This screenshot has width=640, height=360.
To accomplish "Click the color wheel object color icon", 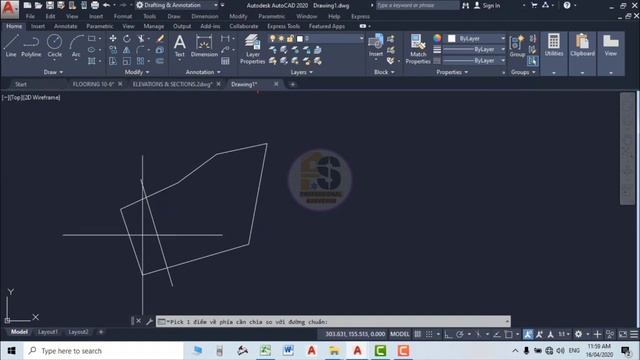I will (437, 38).
